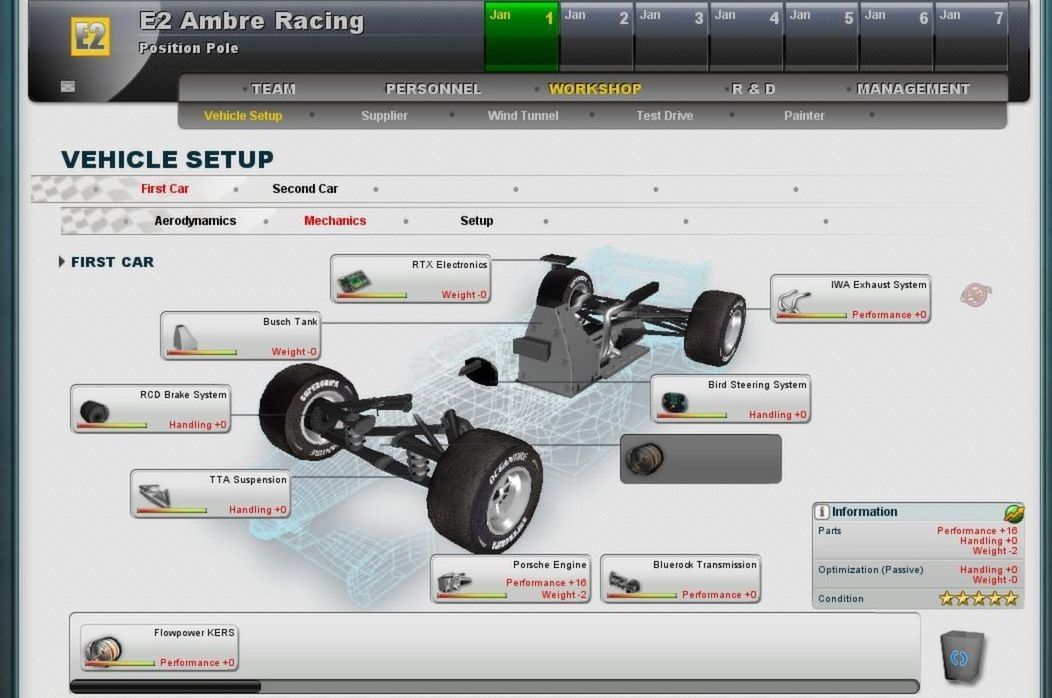
Task: Open the PERSONNEL menu
Action: click(433, 89)
